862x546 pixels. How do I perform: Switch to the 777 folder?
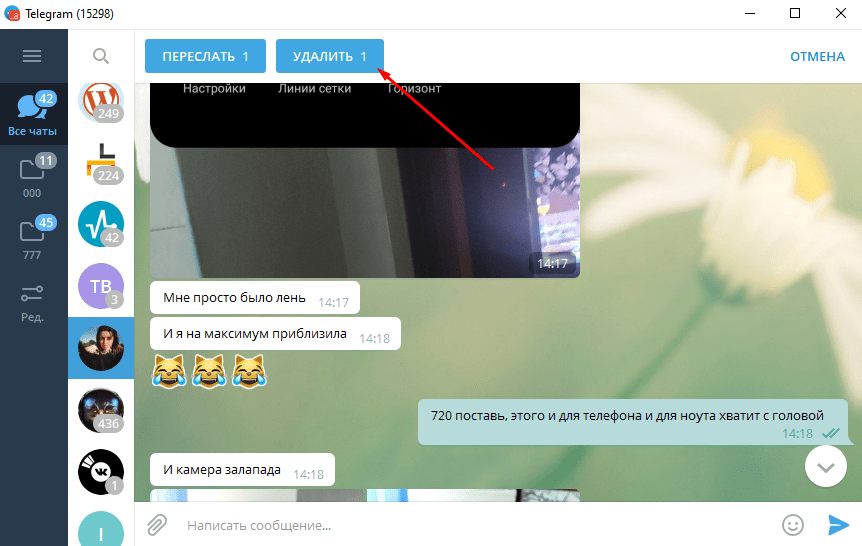click(x=33, y=239)
